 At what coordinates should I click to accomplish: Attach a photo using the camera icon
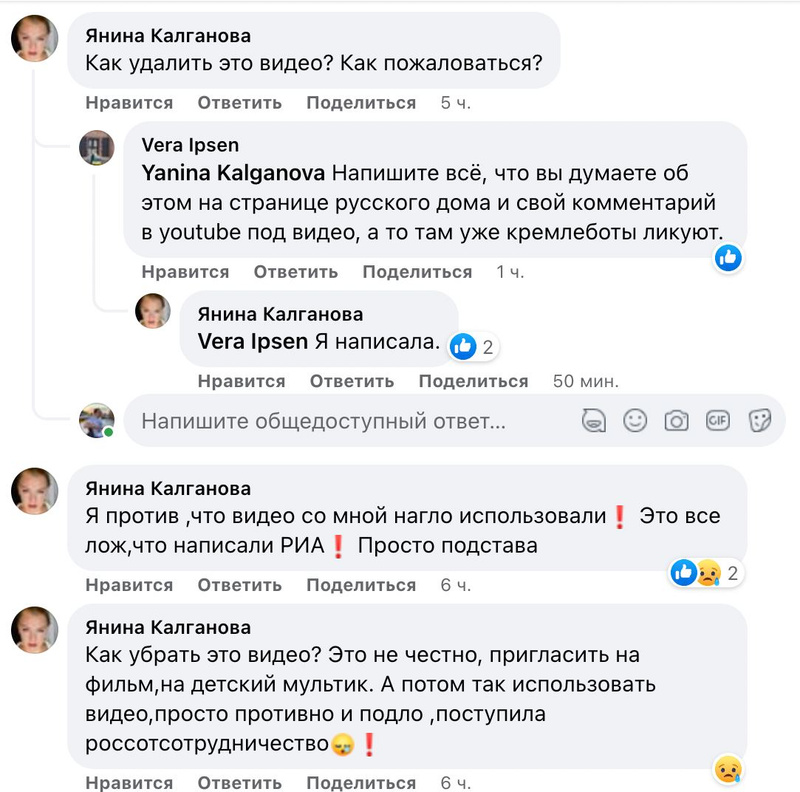point(677,421)
